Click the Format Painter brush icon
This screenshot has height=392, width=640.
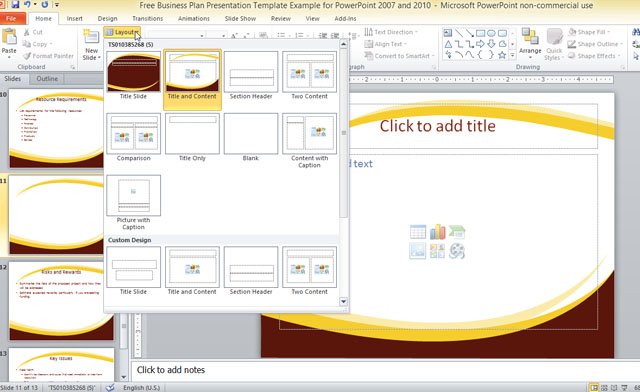(27, 56)
